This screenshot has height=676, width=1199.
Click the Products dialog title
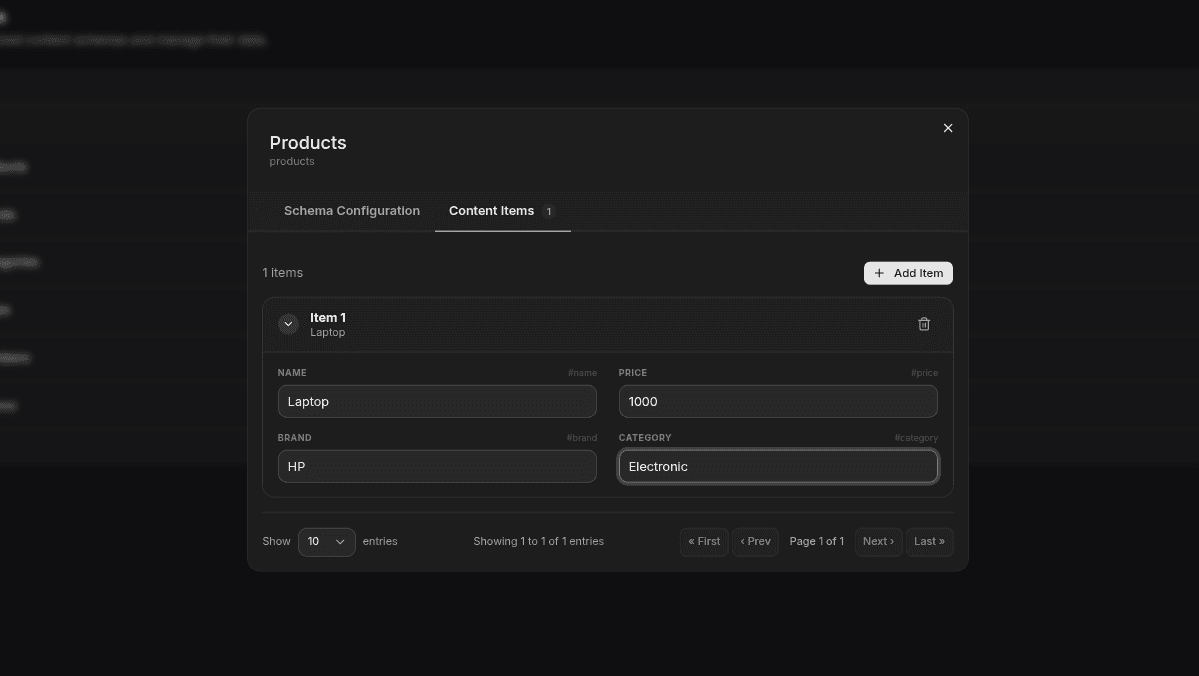308,143
